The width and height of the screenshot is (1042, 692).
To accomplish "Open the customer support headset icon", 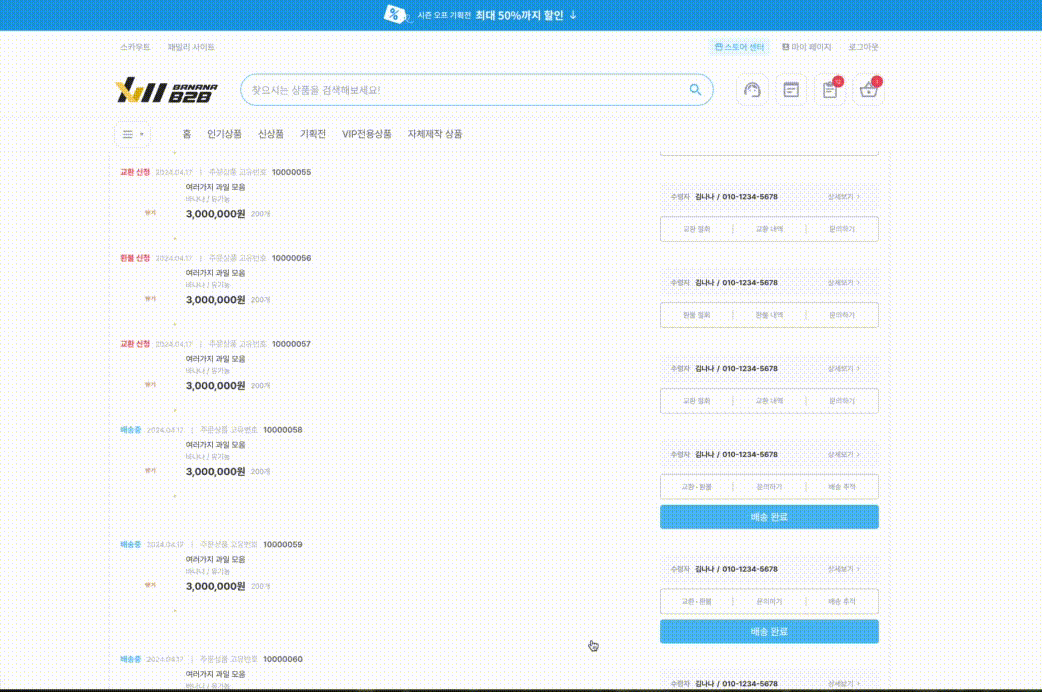I will (753, 90).
